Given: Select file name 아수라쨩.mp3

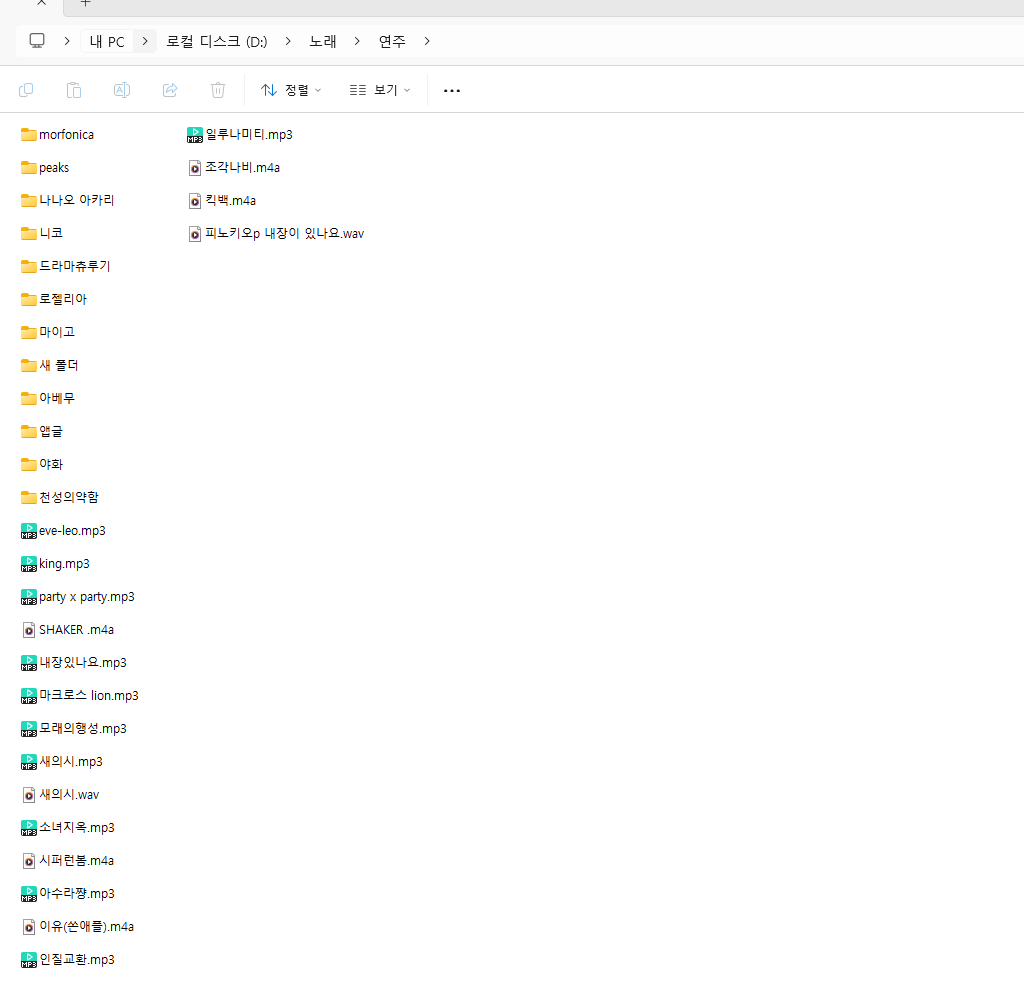Looking at the screenshot, I should [x=77, y=894].
